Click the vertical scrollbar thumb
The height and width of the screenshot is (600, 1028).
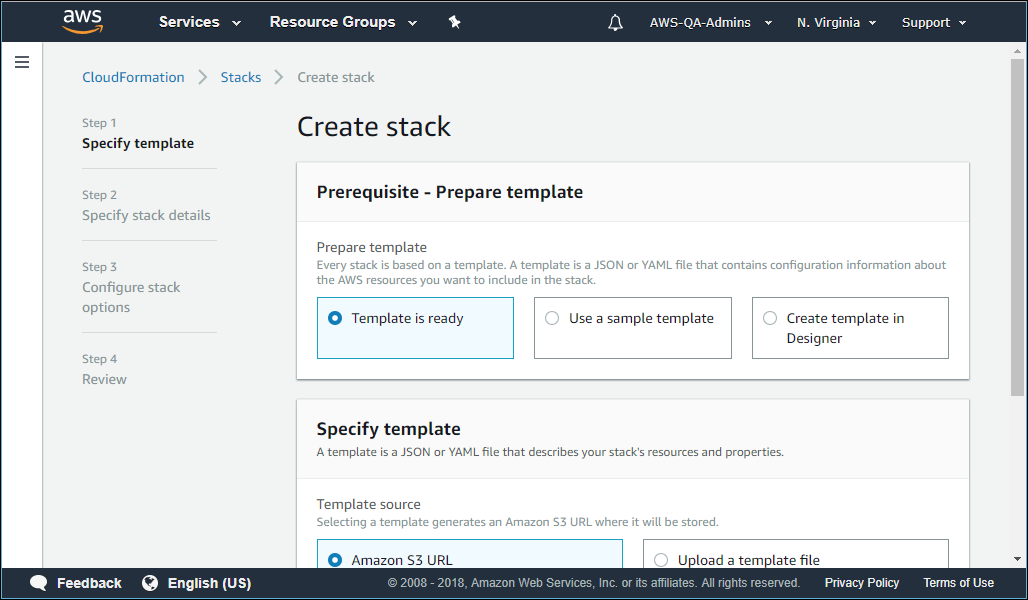coord(1018,228)
